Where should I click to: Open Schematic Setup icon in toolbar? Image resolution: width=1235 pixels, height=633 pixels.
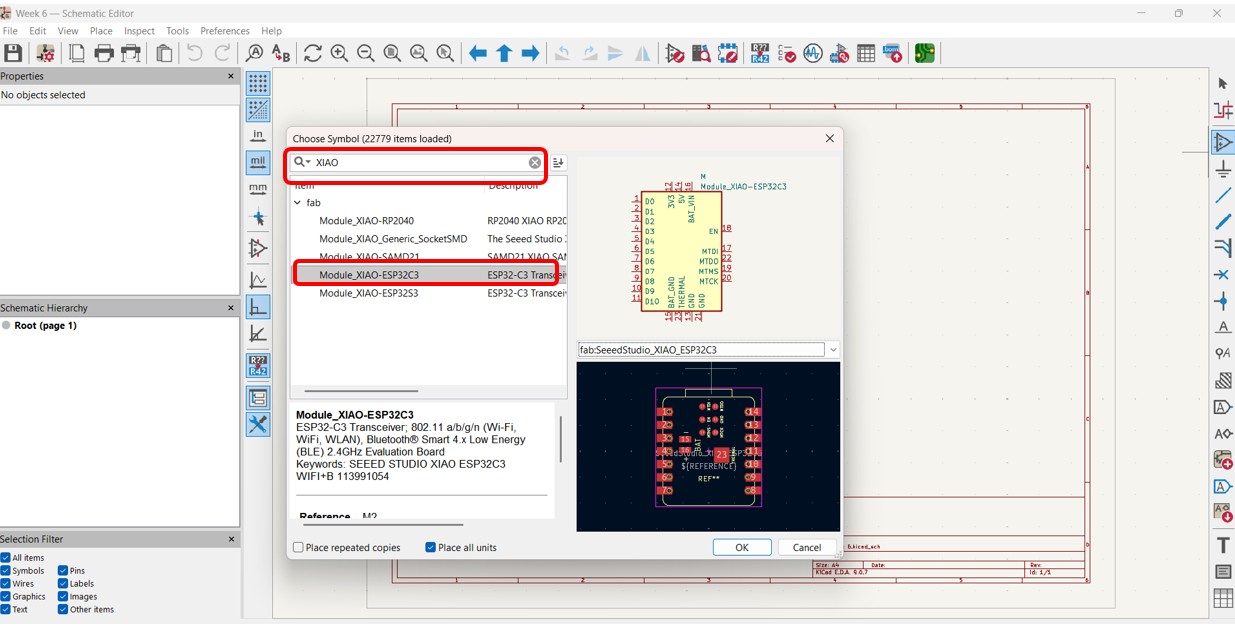[x=45, y=53]
